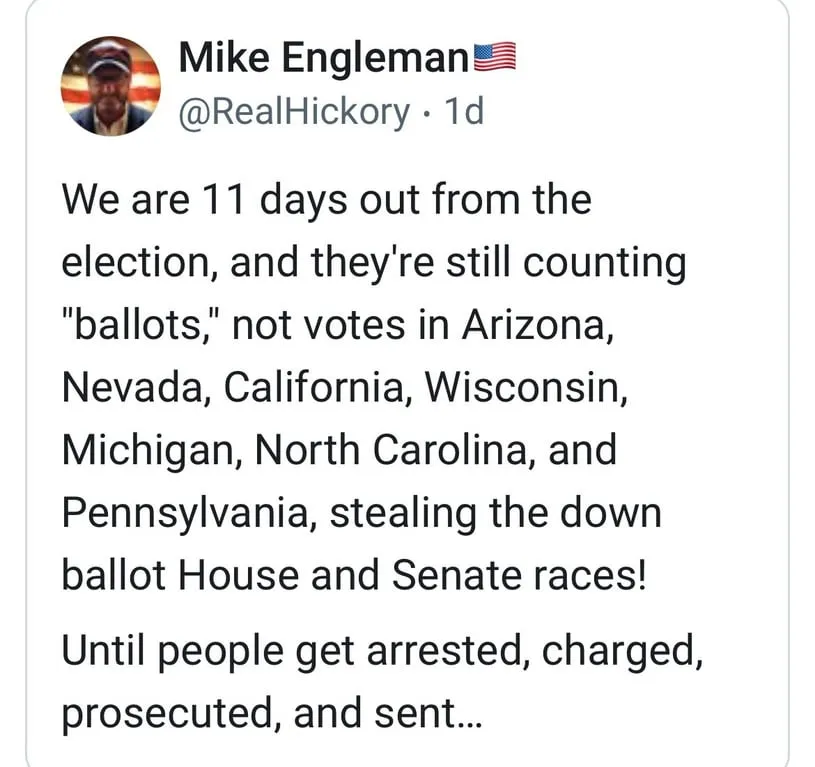Image resolution: width=815 pixels, height=767 pixels.
Task: Open the @RealHickory handle
Action: coord(294,112)
